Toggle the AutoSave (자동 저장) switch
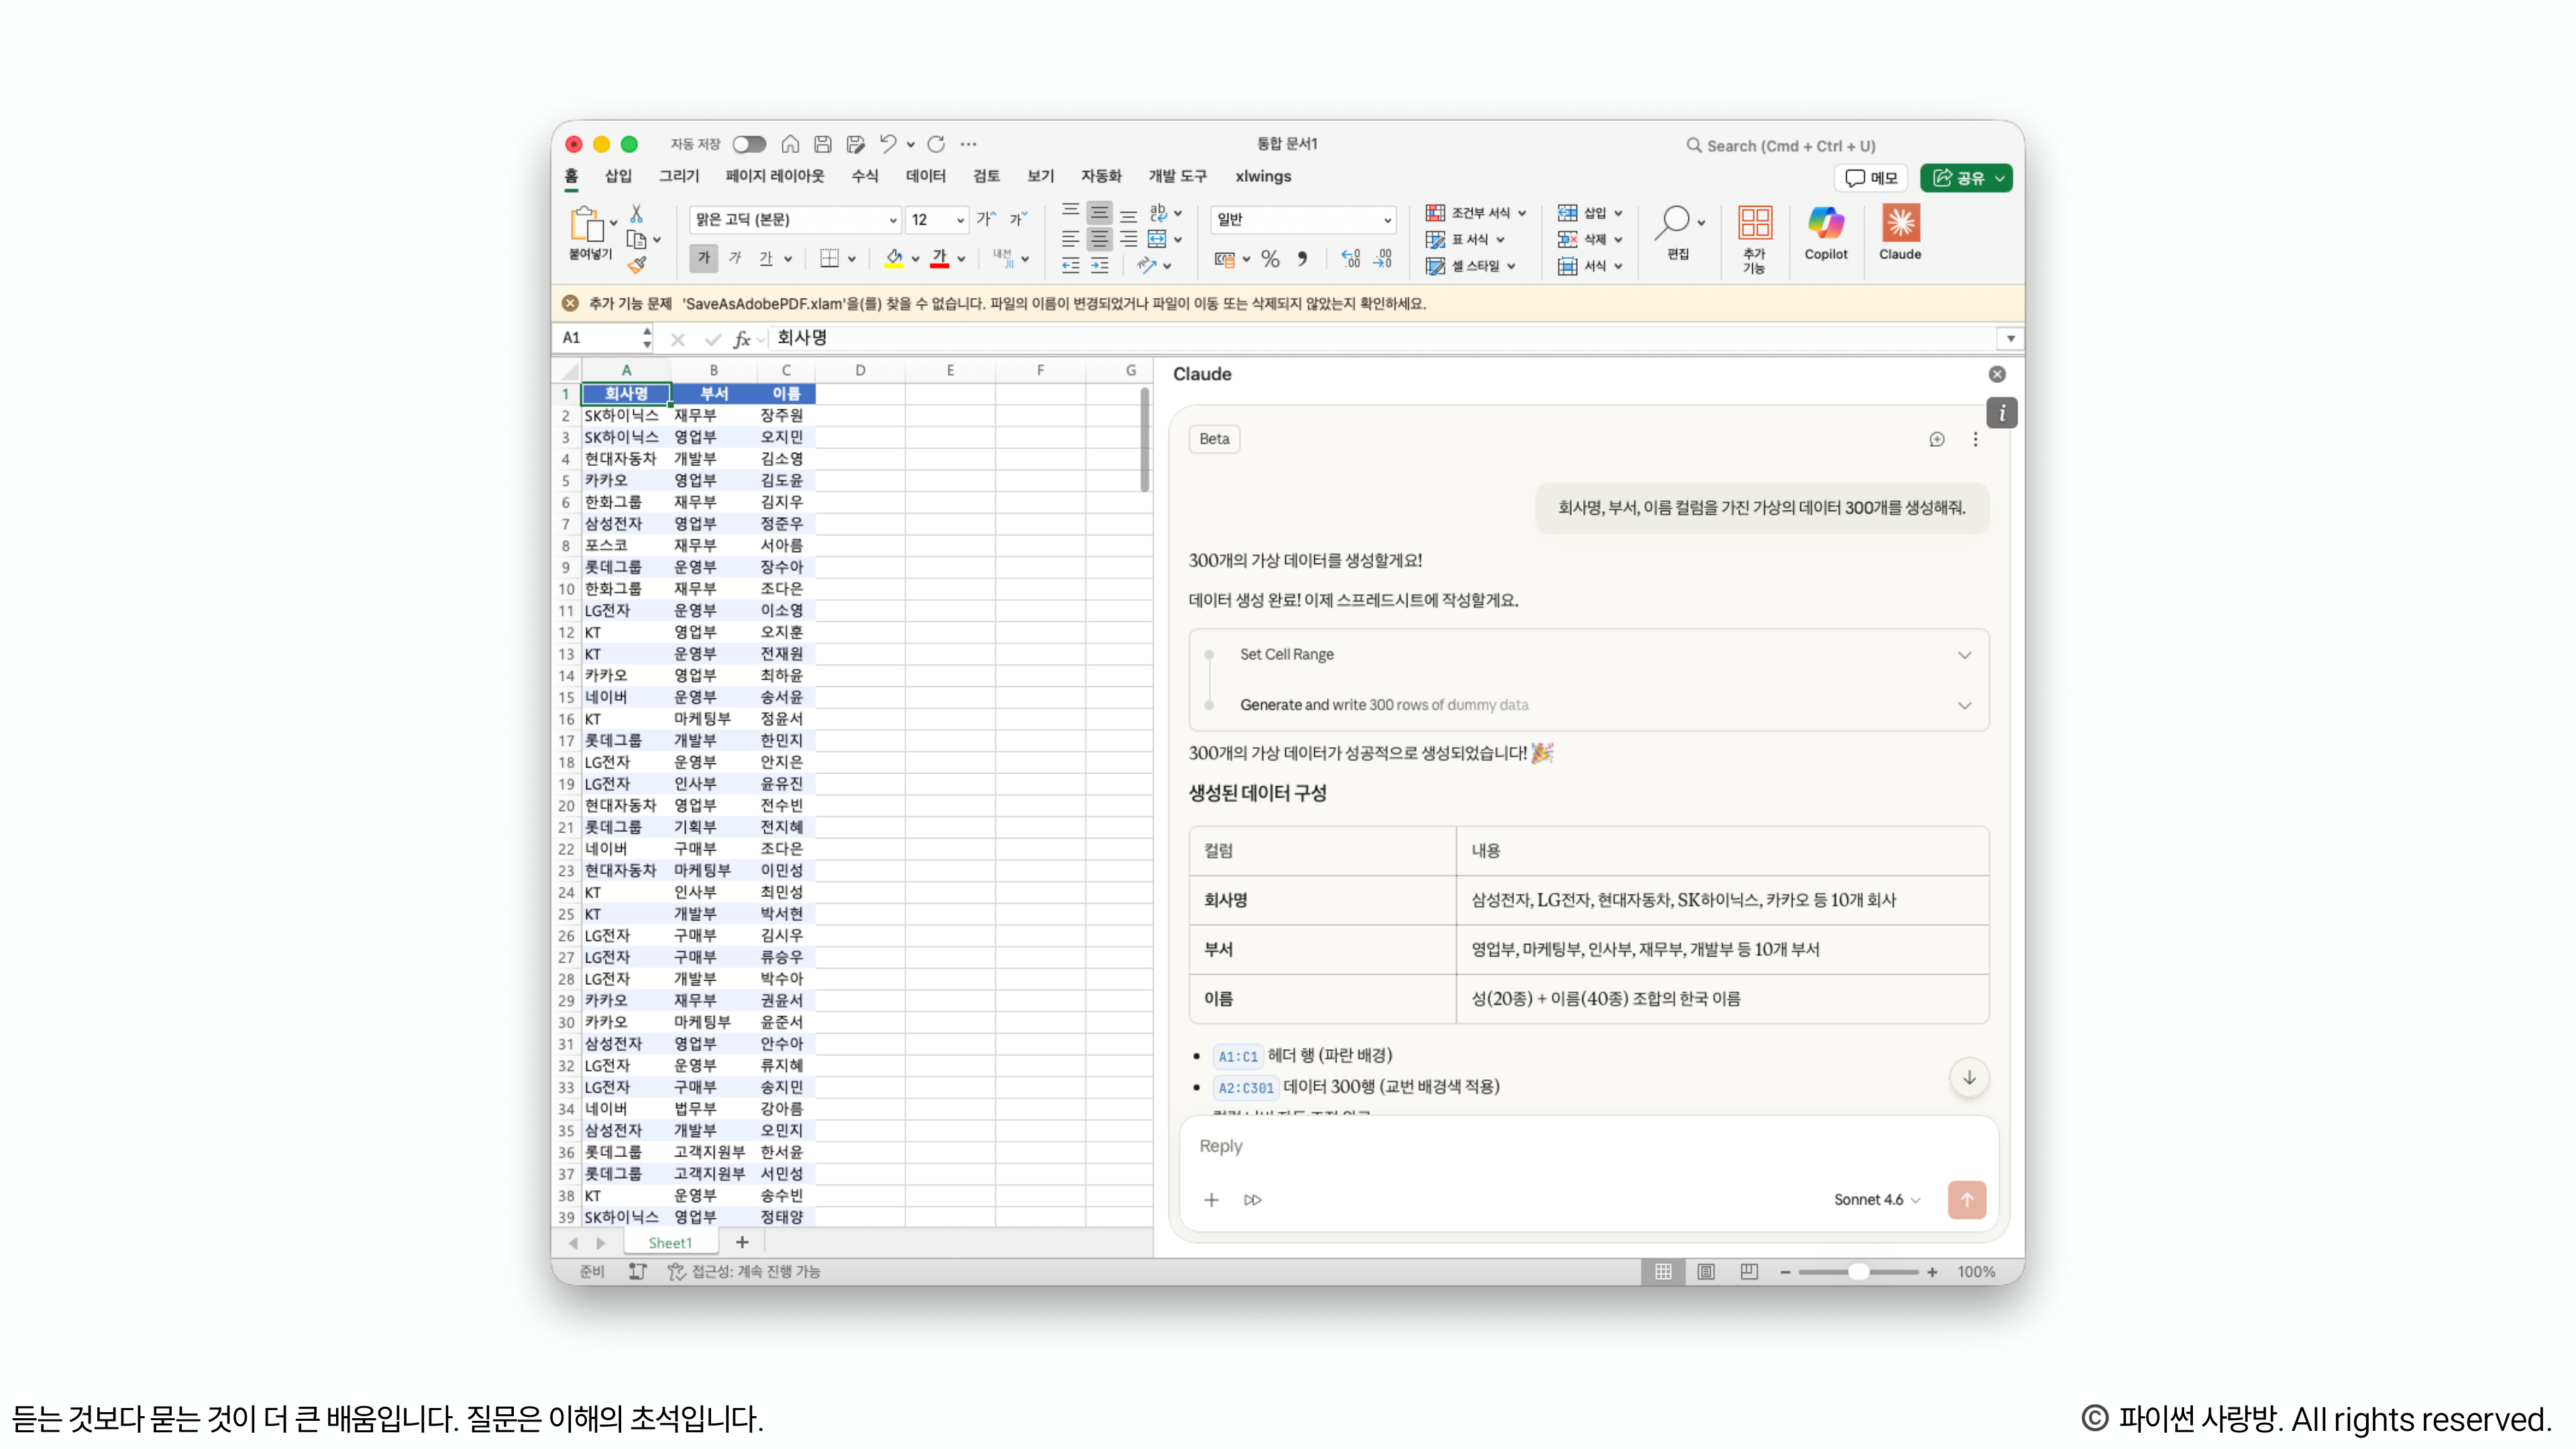The height and width of the screenshot is (1449, 2576). pyautogui.click(x=748, y=144)
